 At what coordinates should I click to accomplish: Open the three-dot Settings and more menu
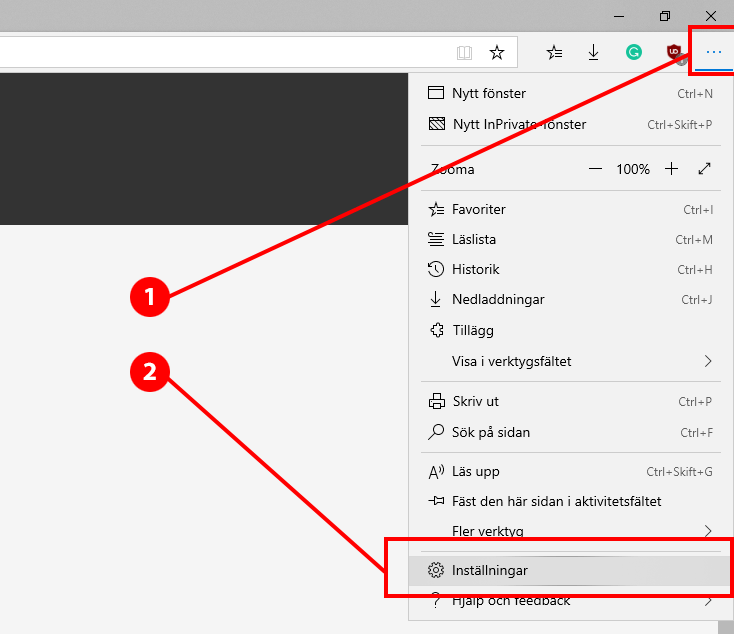[x=713, y=52]
